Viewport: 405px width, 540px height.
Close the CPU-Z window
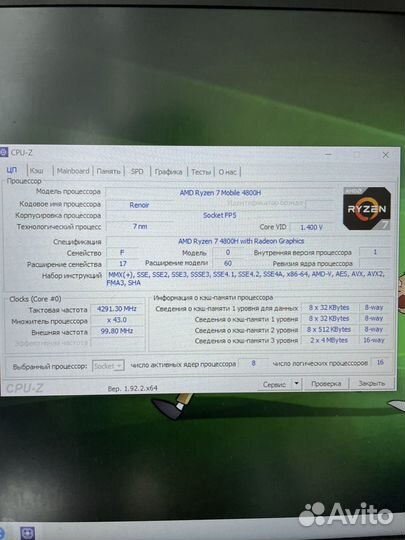pos(386,155)
